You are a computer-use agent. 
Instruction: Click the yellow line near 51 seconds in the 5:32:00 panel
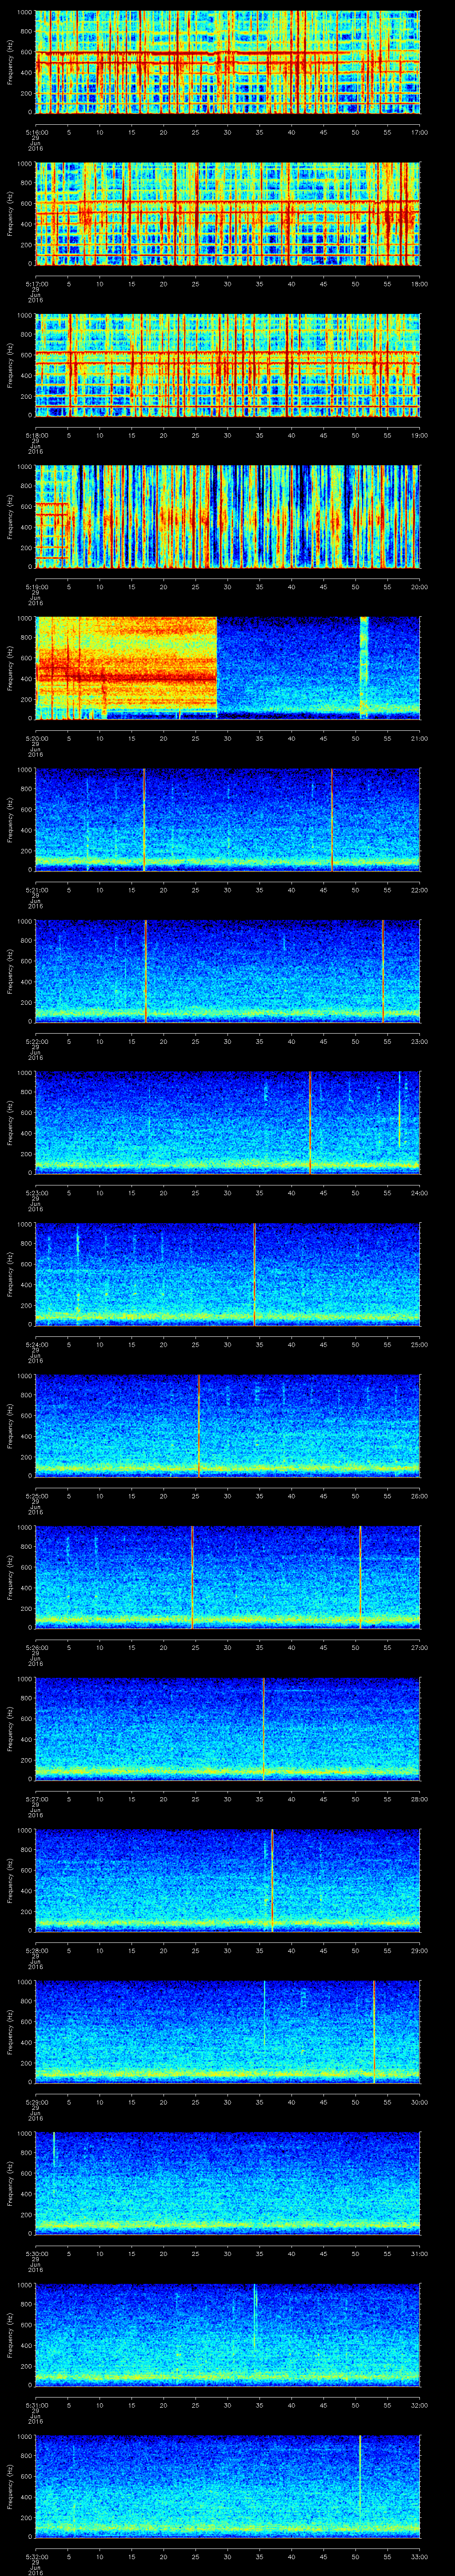click(360, 2480)
